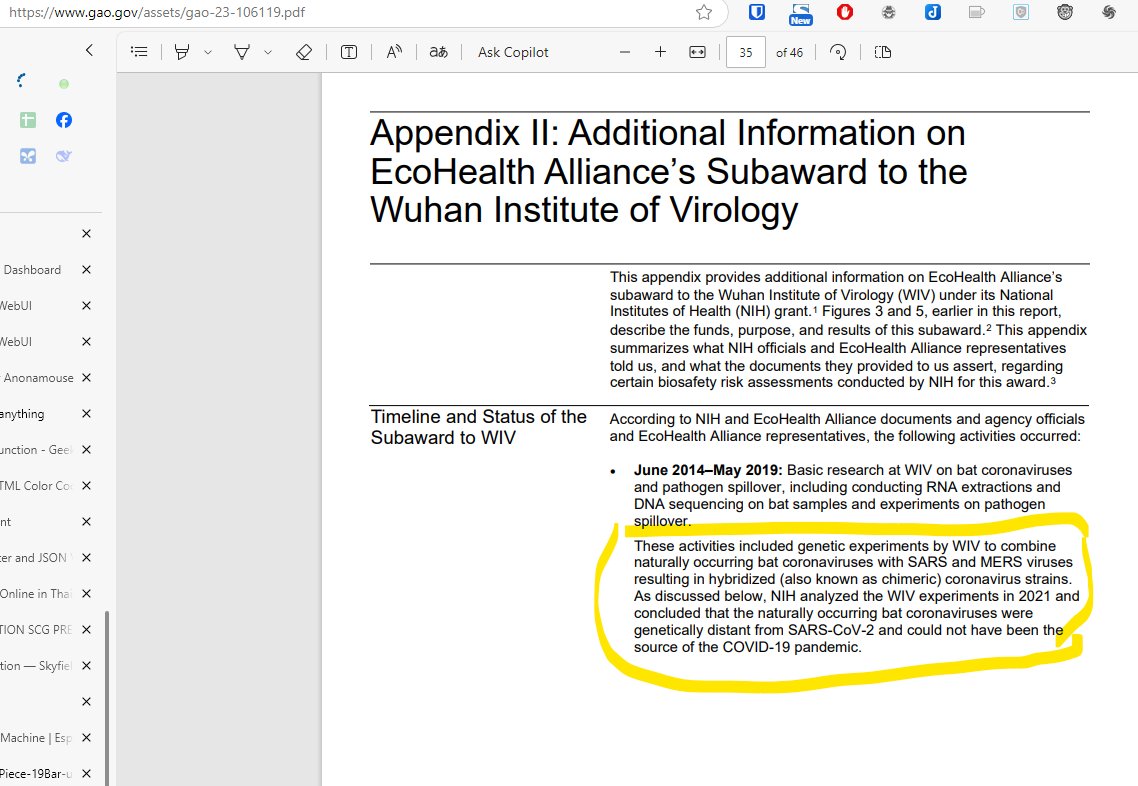
Task: Switch to the pinned Bluesky butterfly tab
Action: pos(28,156)
